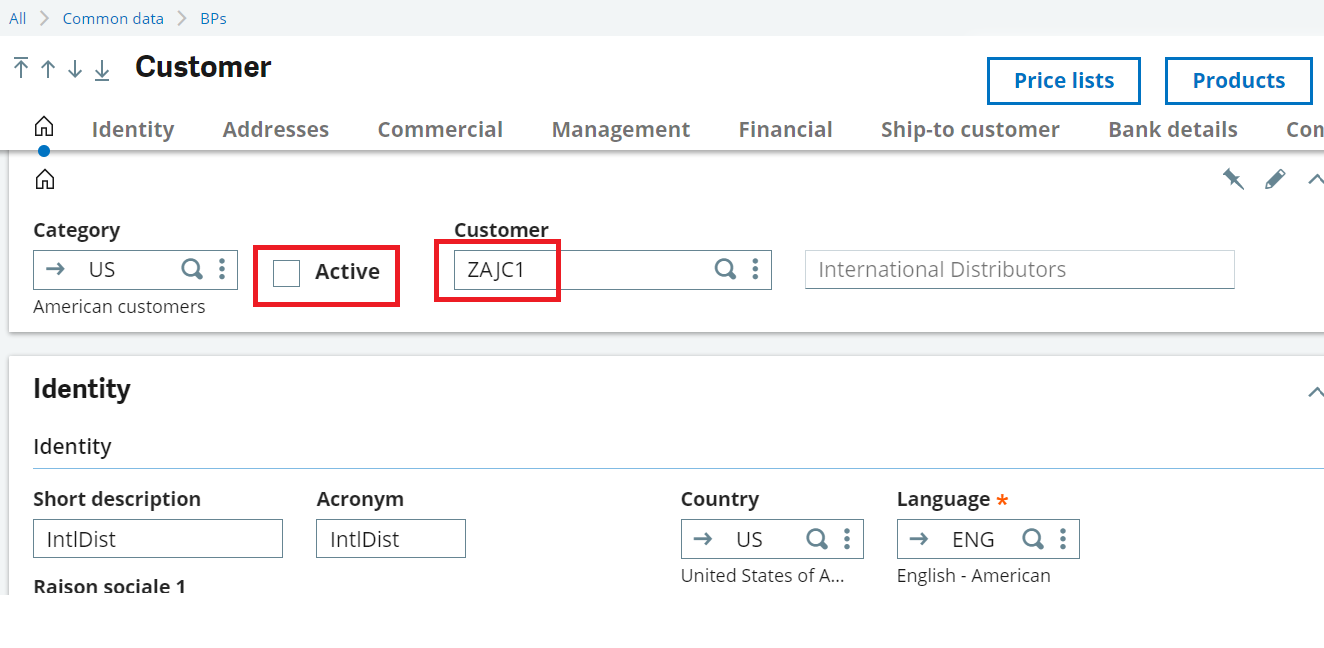Open the Language lookup magnifier
The image size is (1324, 648).
[x=1032, y=538]
